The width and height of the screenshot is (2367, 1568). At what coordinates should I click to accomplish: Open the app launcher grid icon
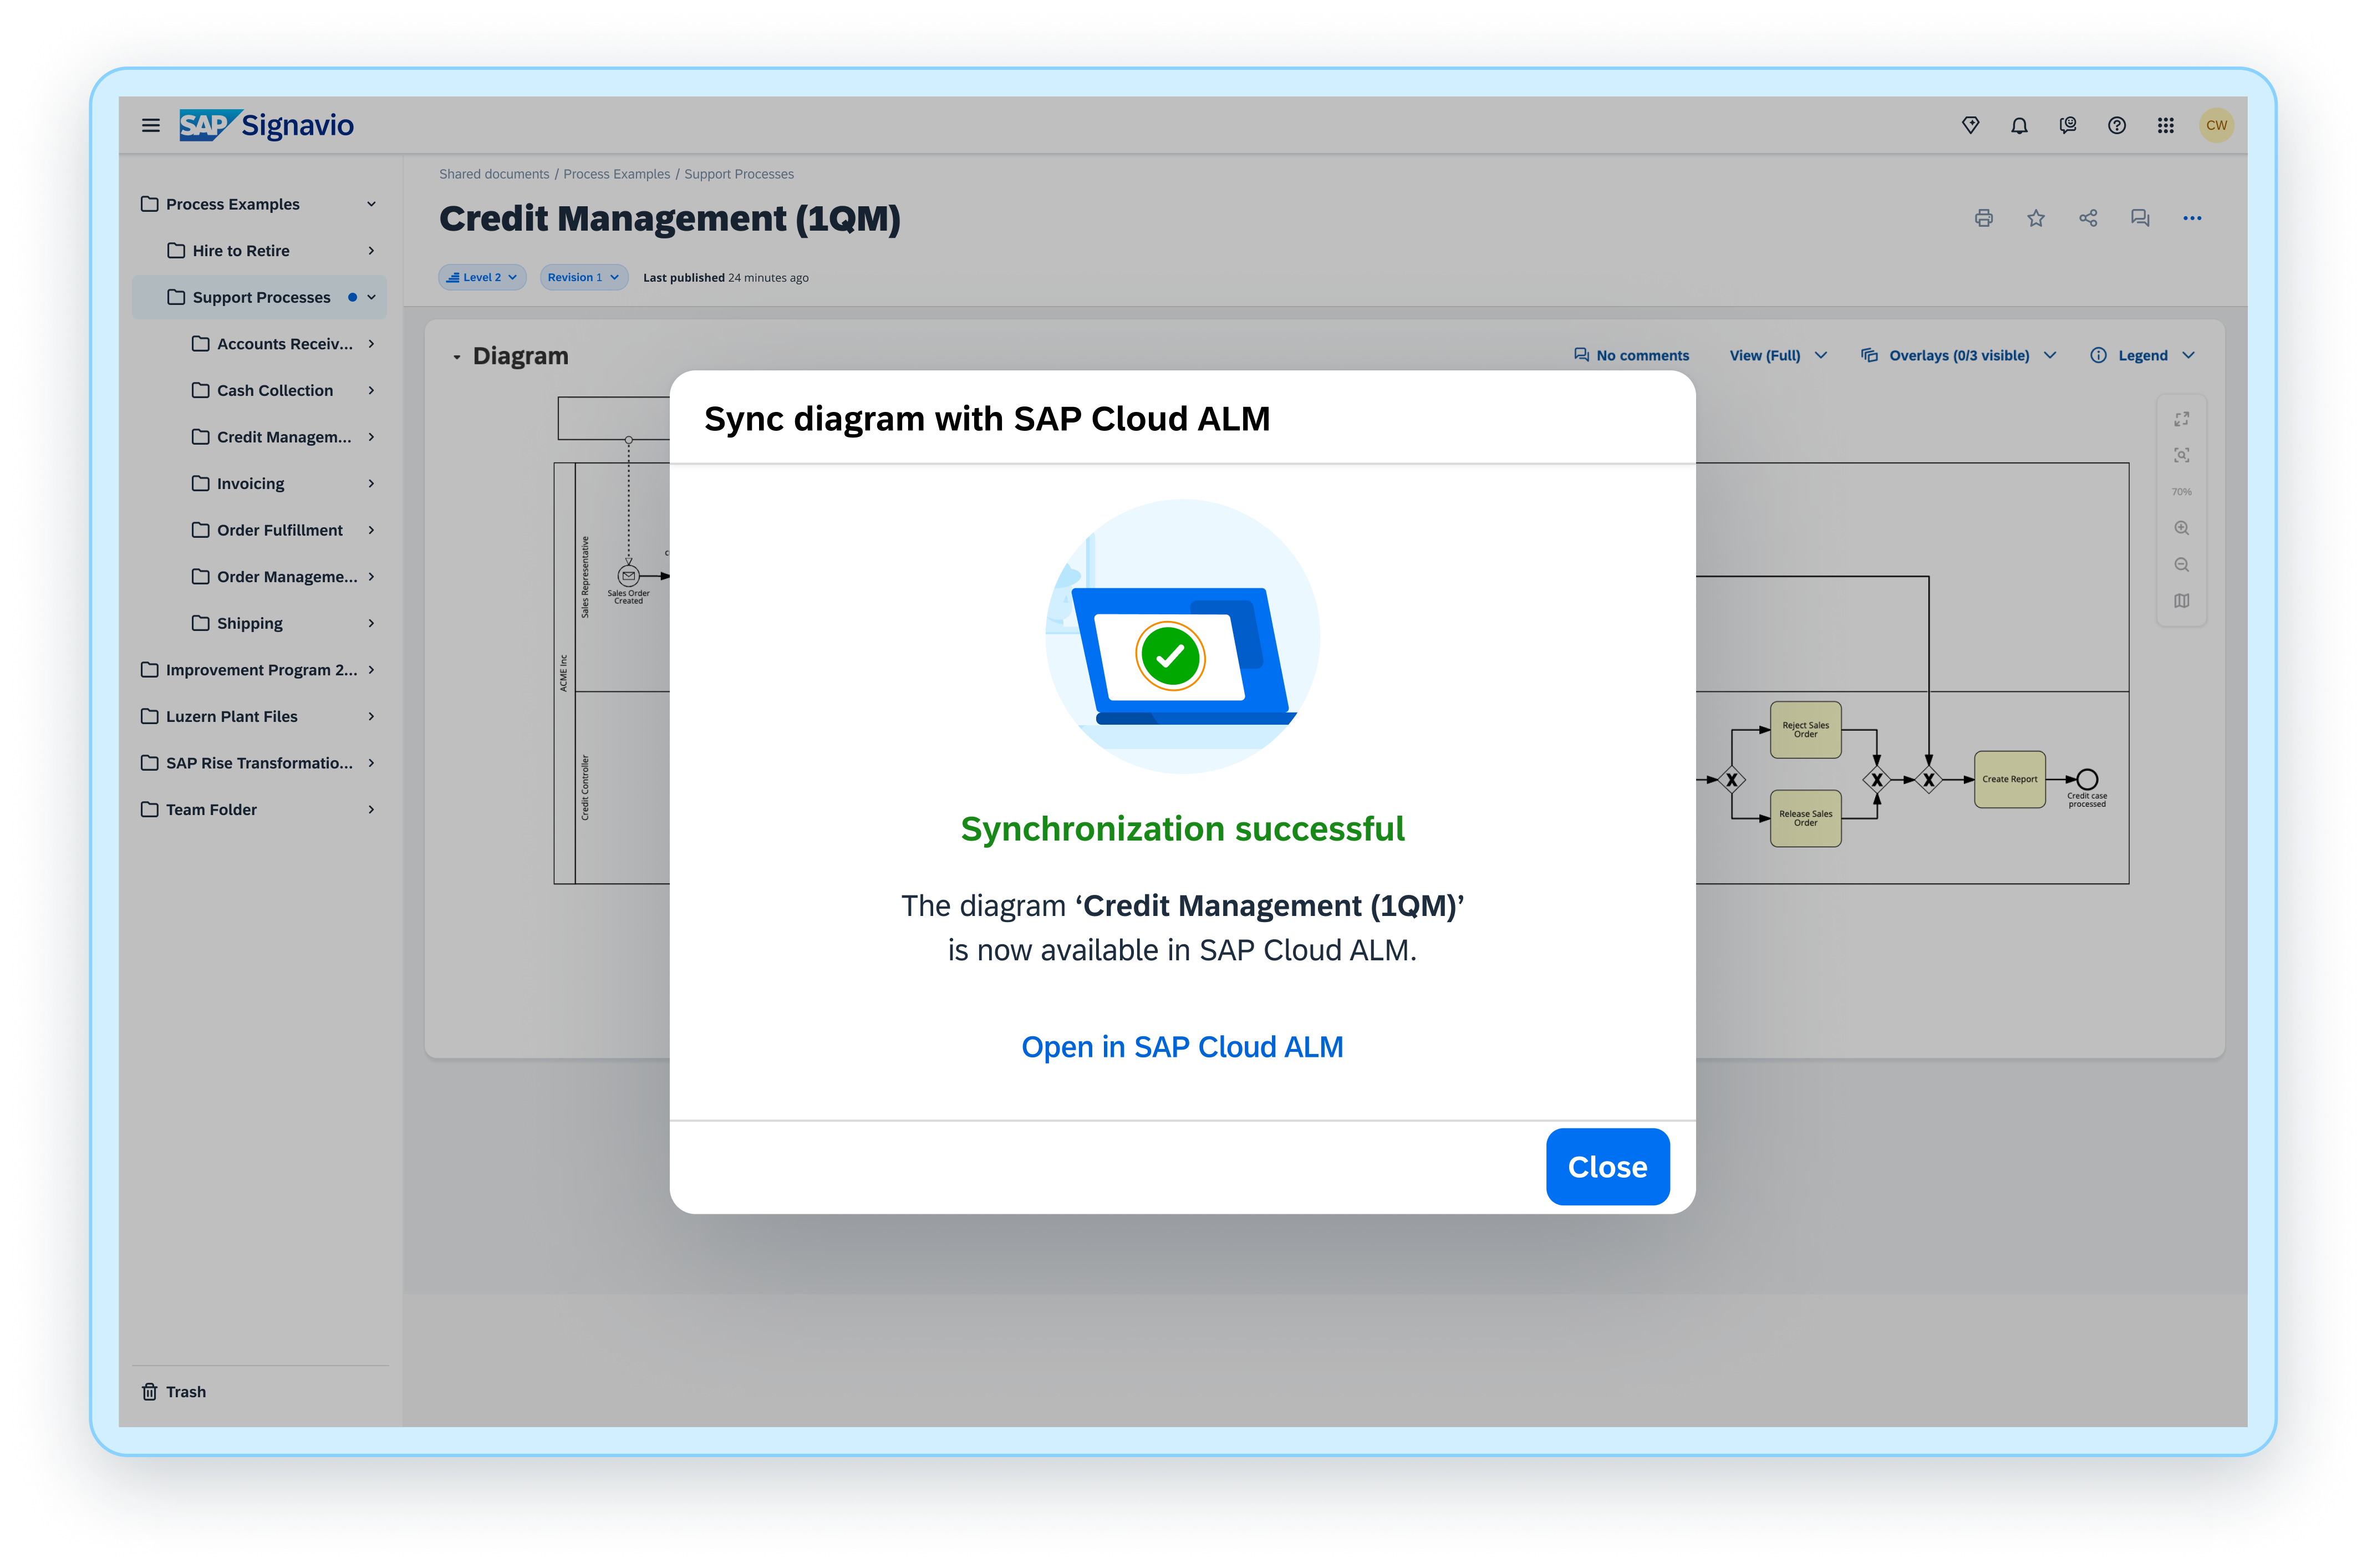pyautogui.click(x=2167, y=125)
